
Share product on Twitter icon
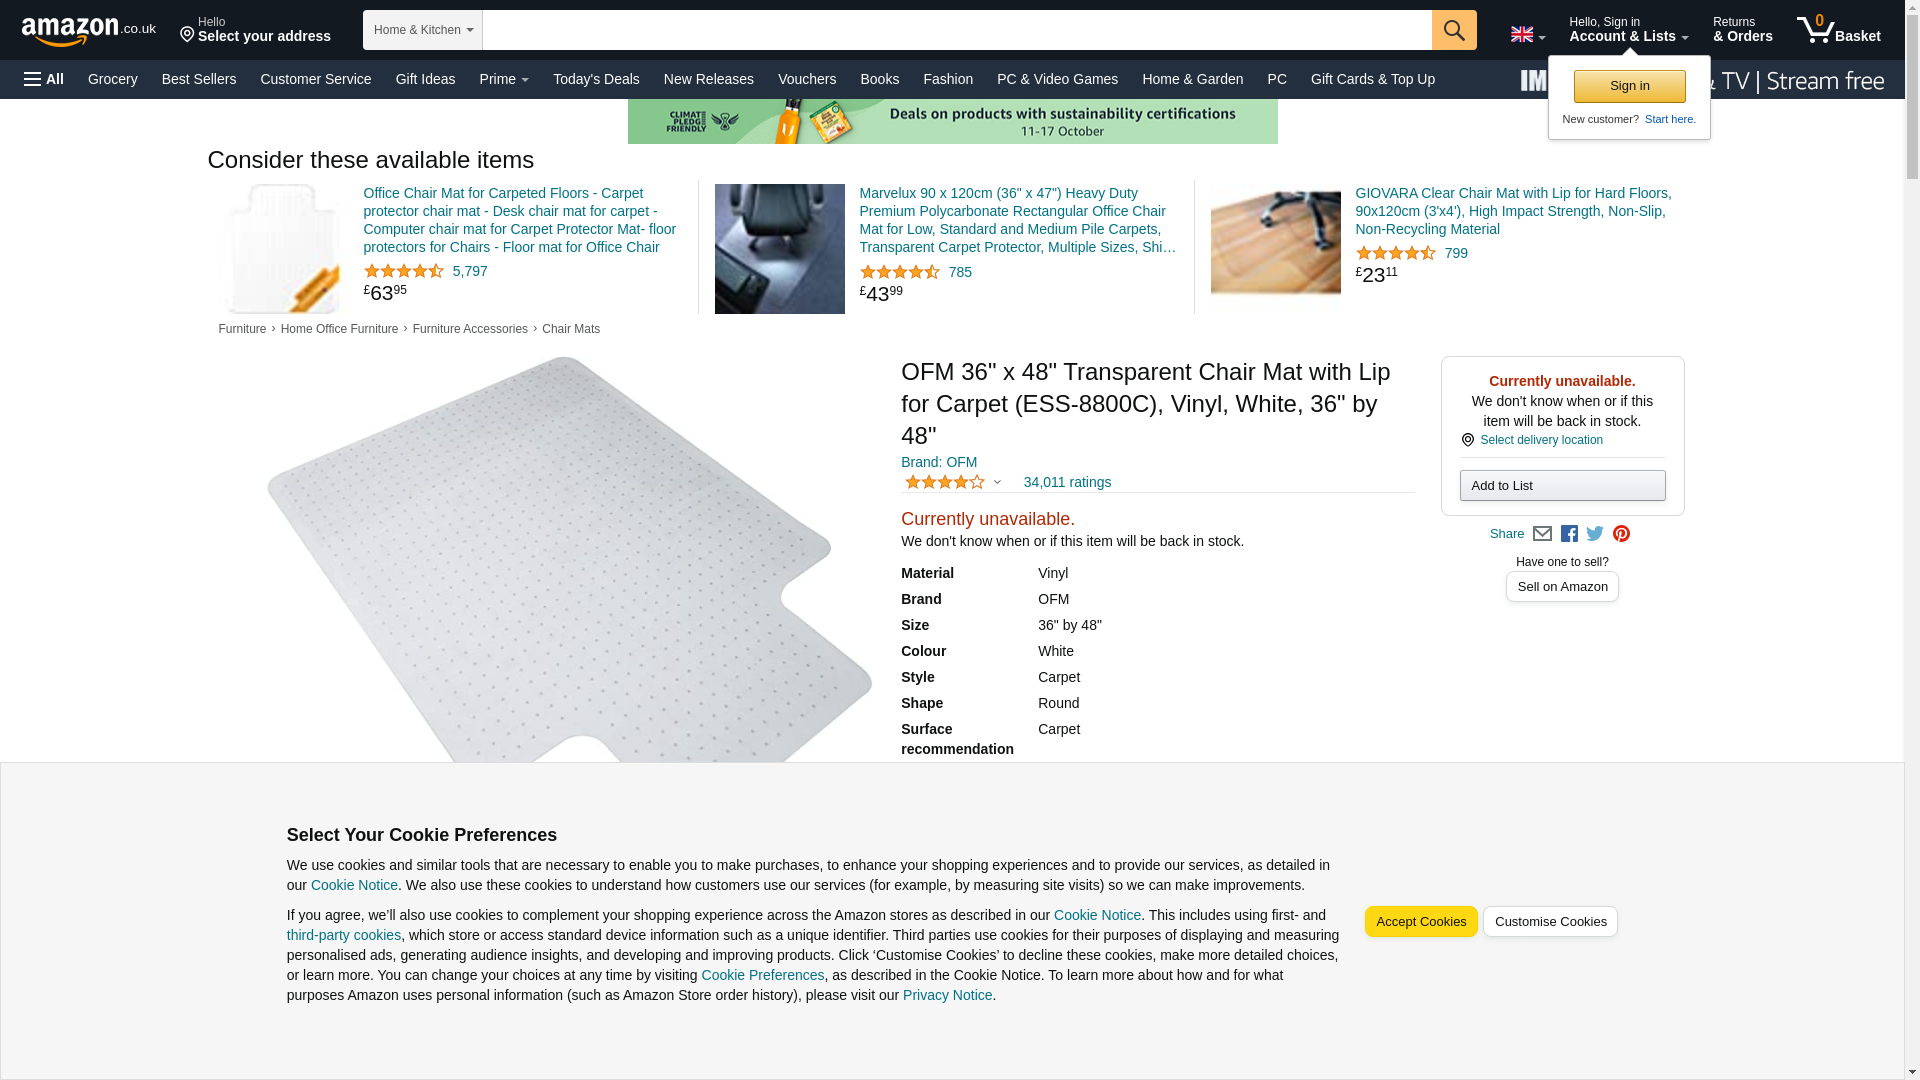[x=1595, y=534]
